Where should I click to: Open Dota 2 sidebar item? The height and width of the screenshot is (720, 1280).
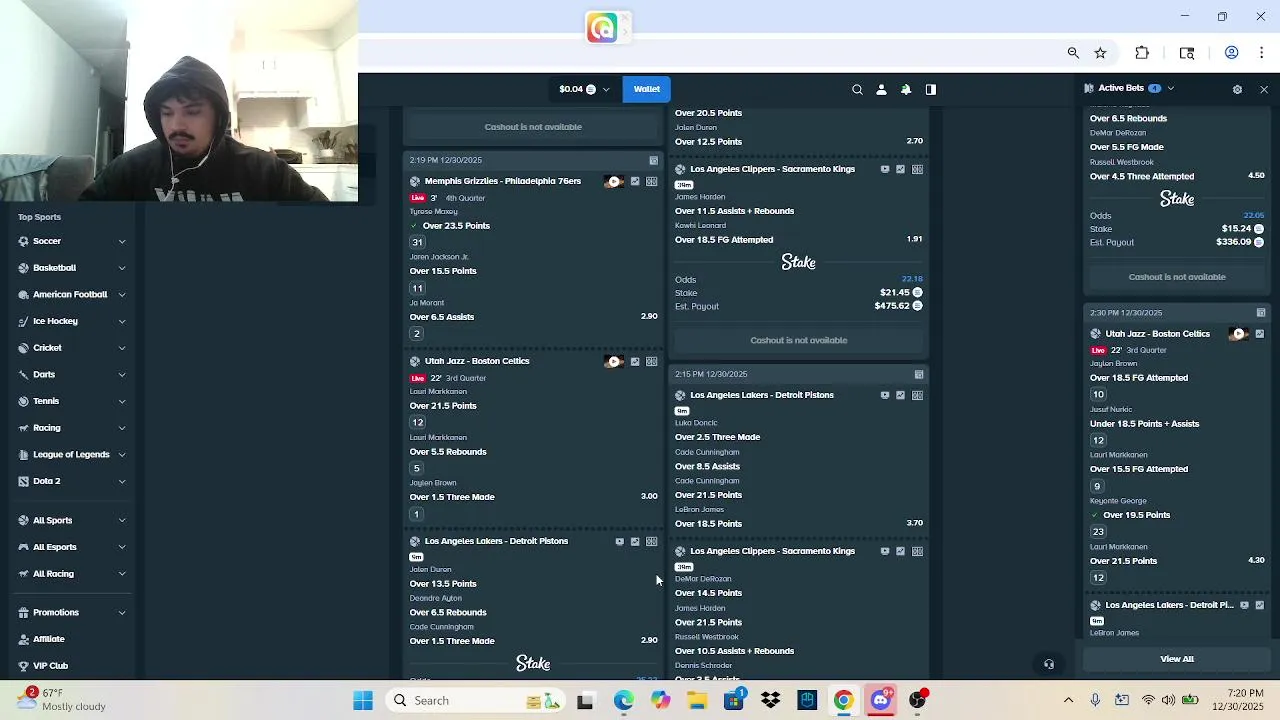click(72, 481)
